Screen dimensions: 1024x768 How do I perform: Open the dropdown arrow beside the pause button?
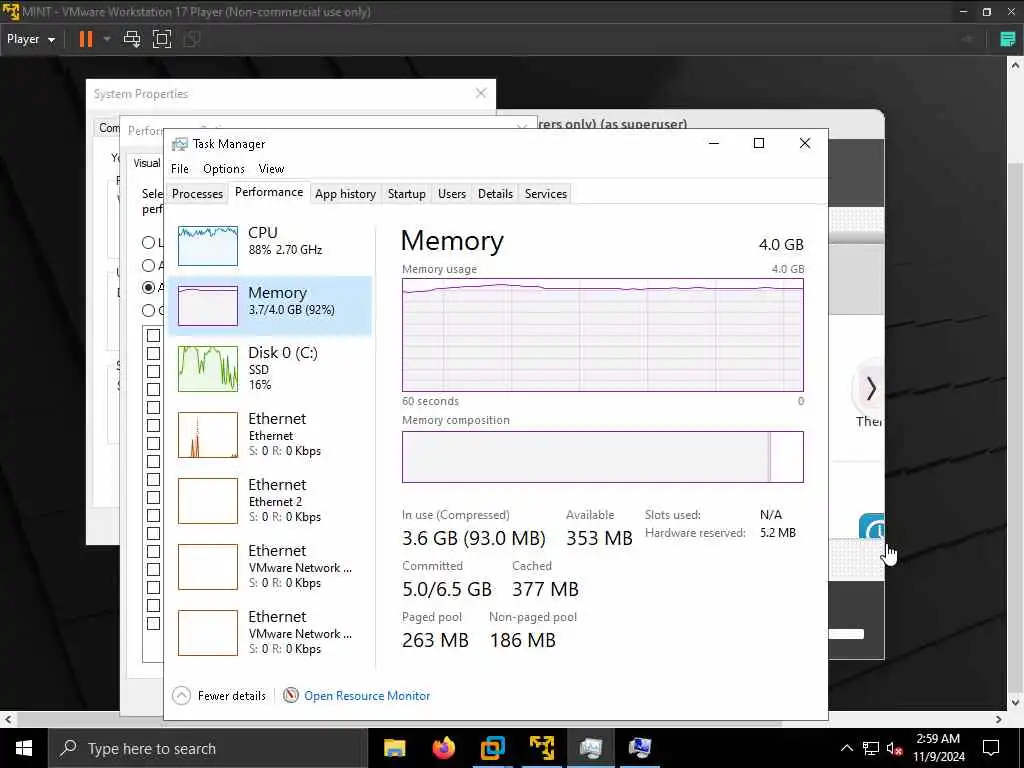107,39
